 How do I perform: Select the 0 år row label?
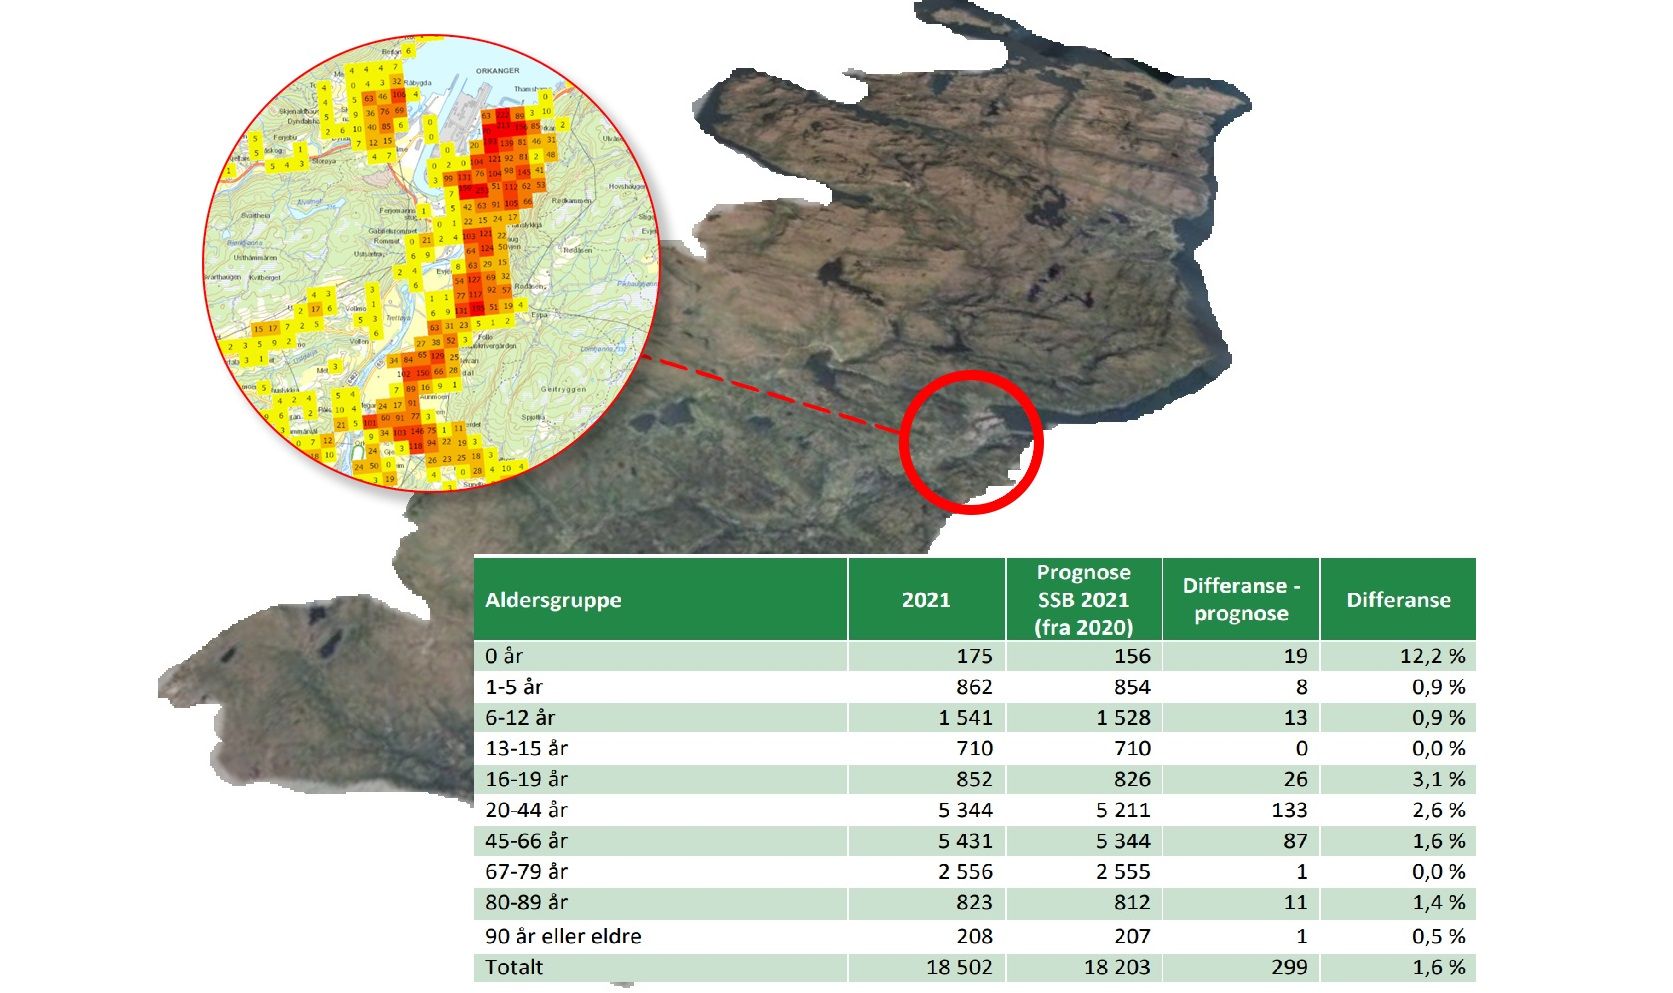click(504, 656)
